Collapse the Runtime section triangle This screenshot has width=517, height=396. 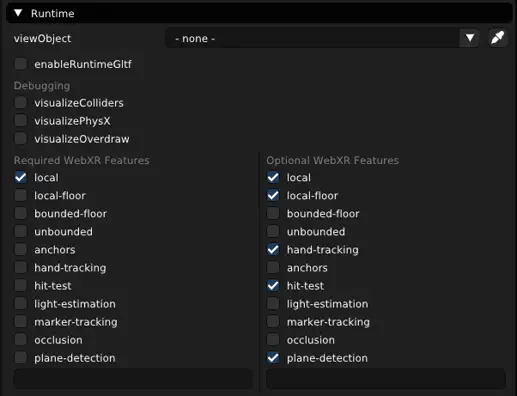click(18, 13)
